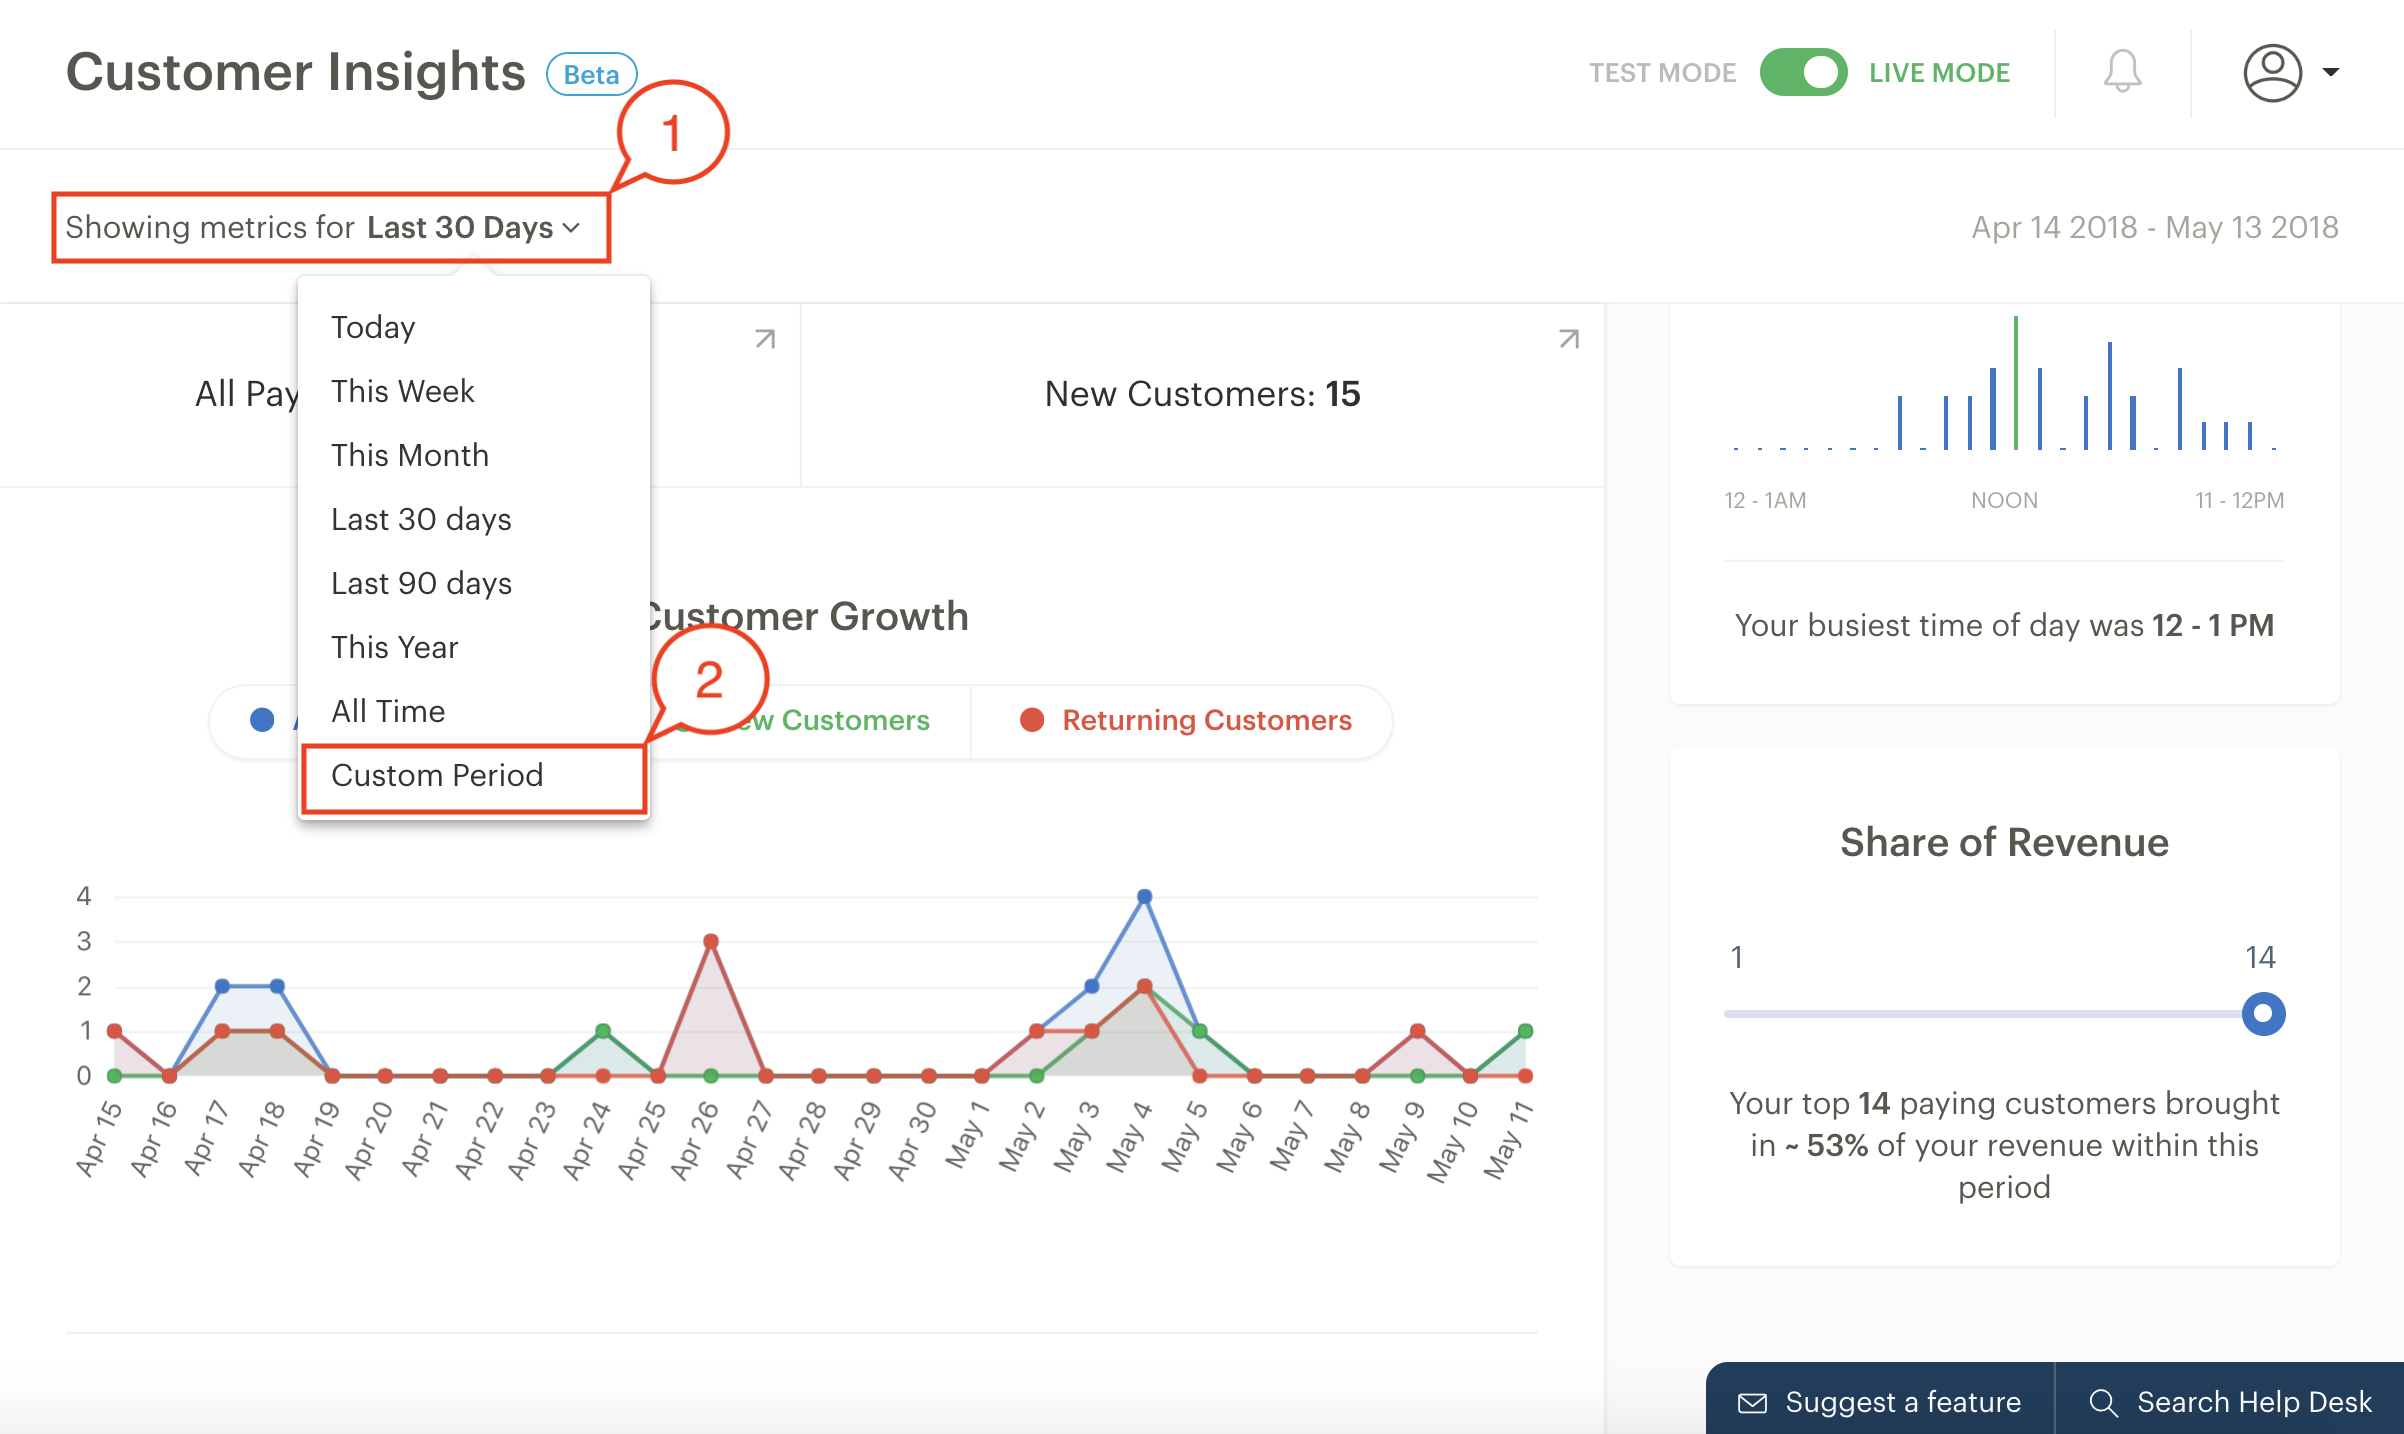The height and width of the screenshot is (1434, 2404).
Task: Click the 'New Customers: 15' metric text
Action: tap(1202, 394)
